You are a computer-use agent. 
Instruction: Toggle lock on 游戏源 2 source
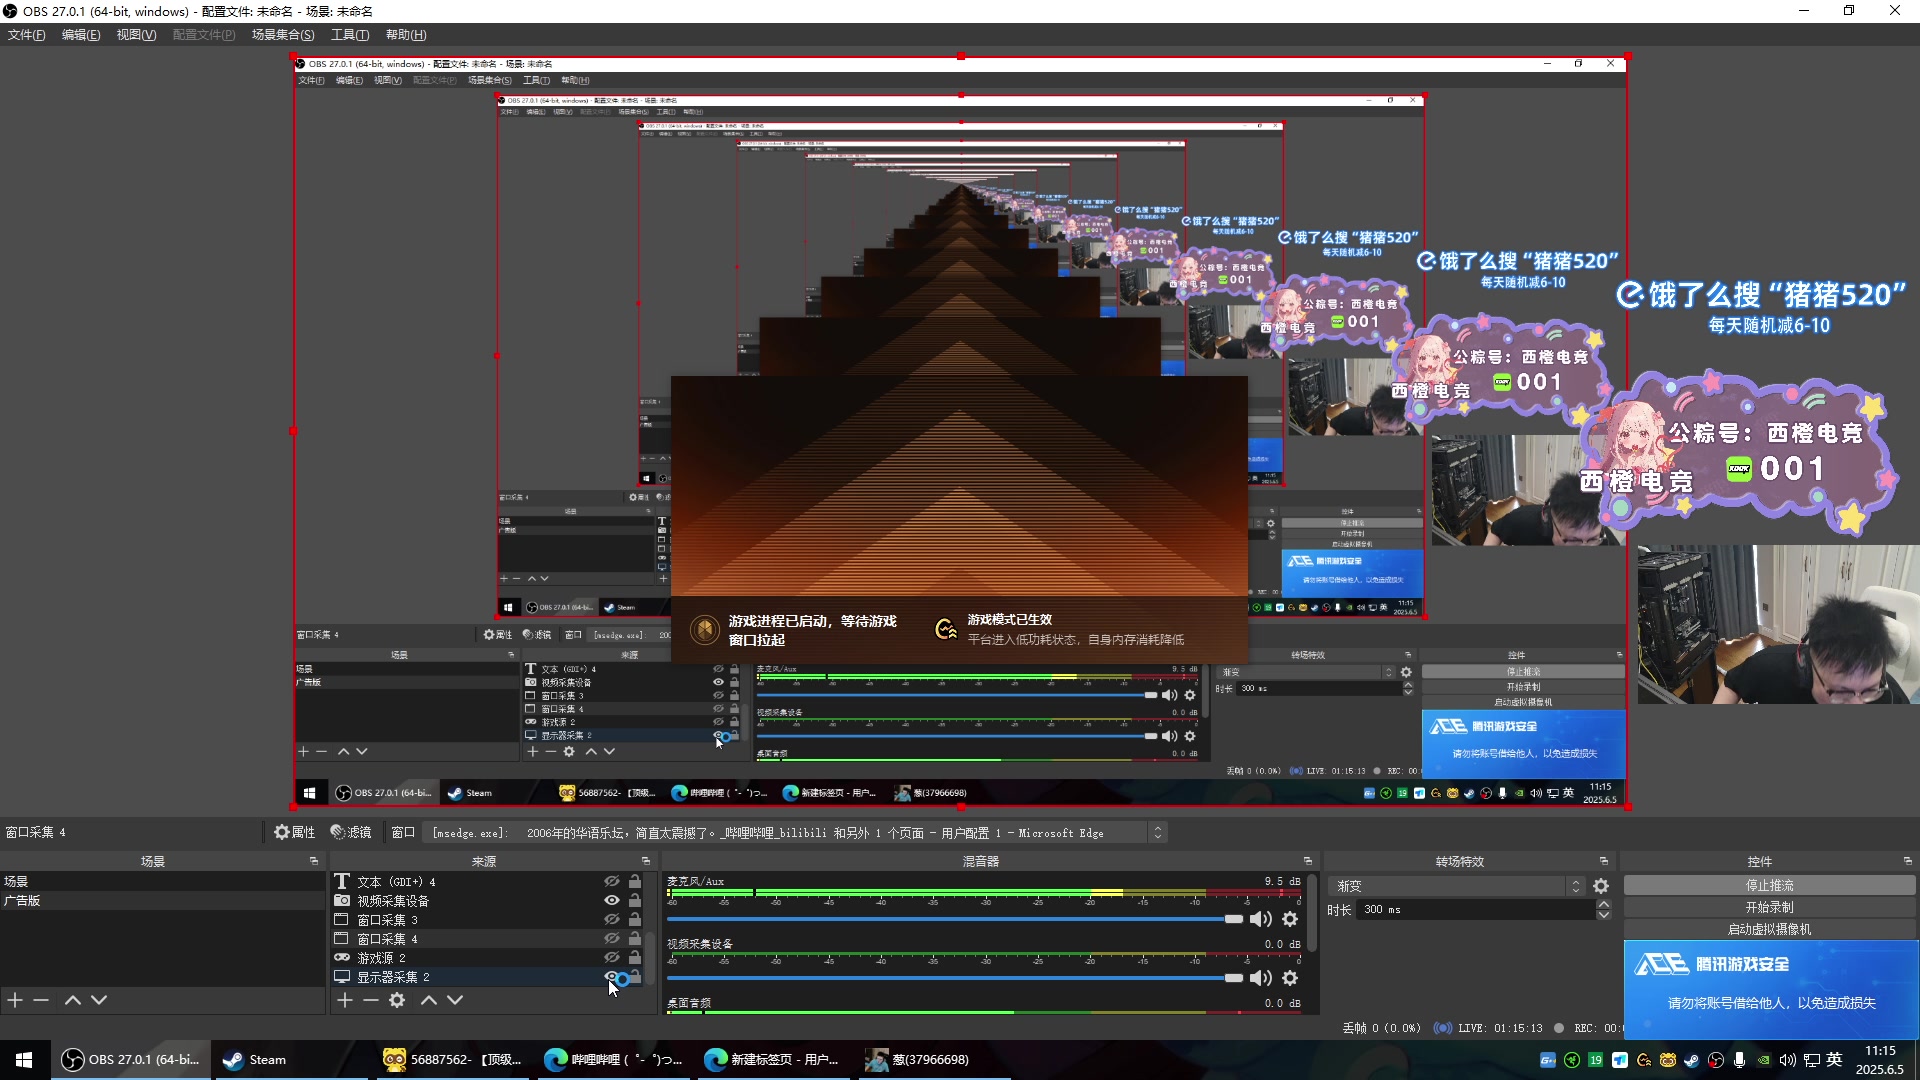tap(635, 958)
